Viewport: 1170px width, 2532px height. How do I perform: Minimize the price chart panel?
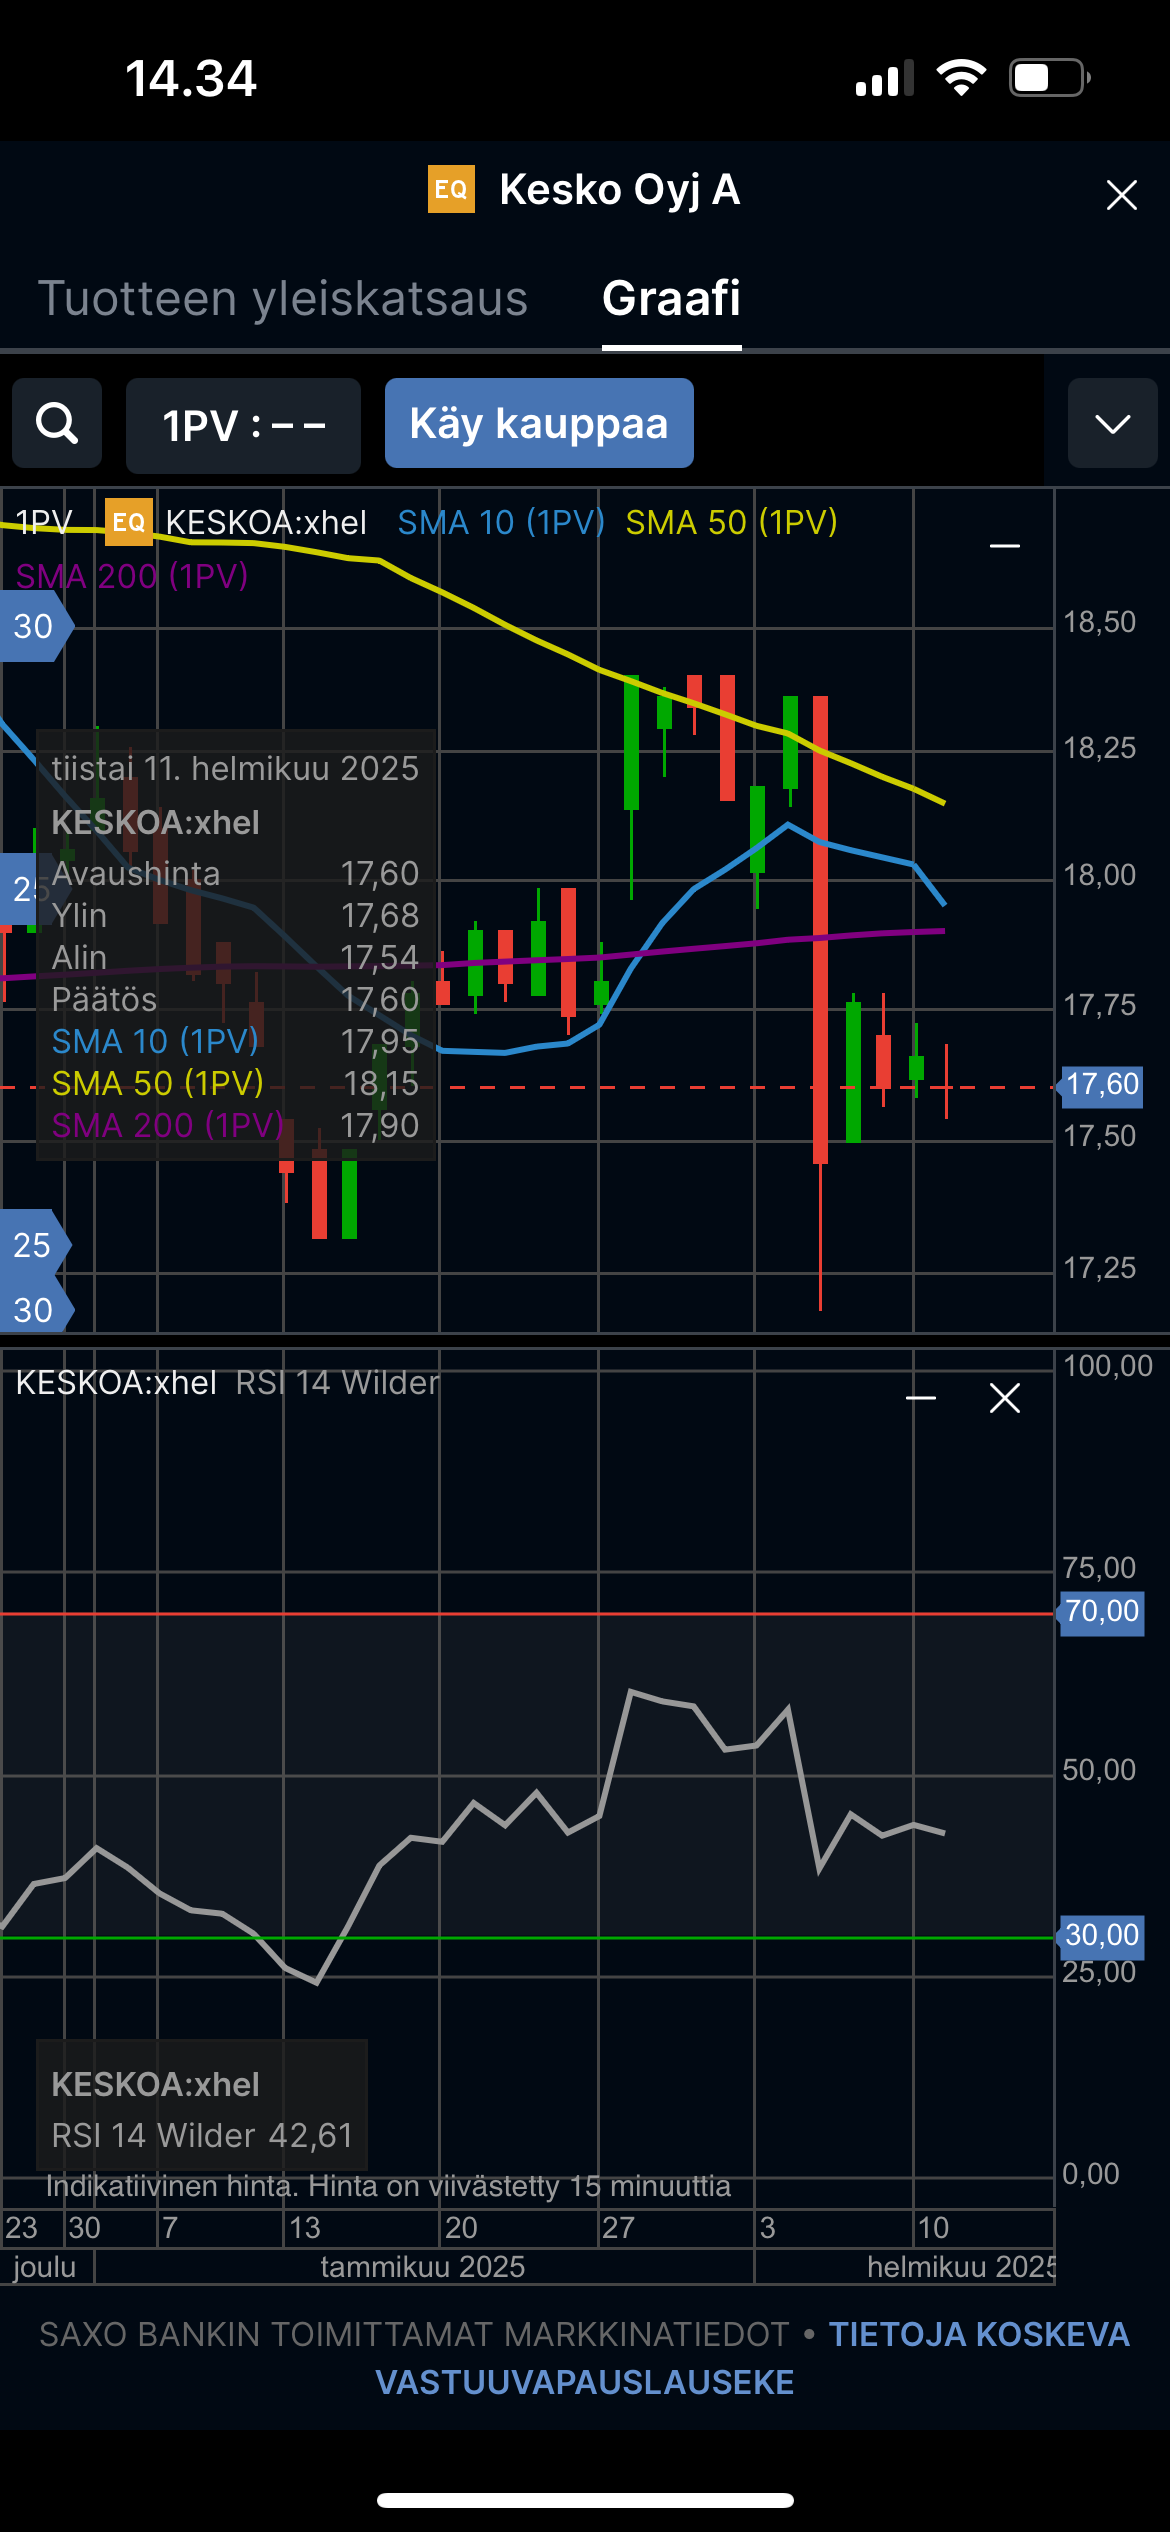coord(1004,546)
